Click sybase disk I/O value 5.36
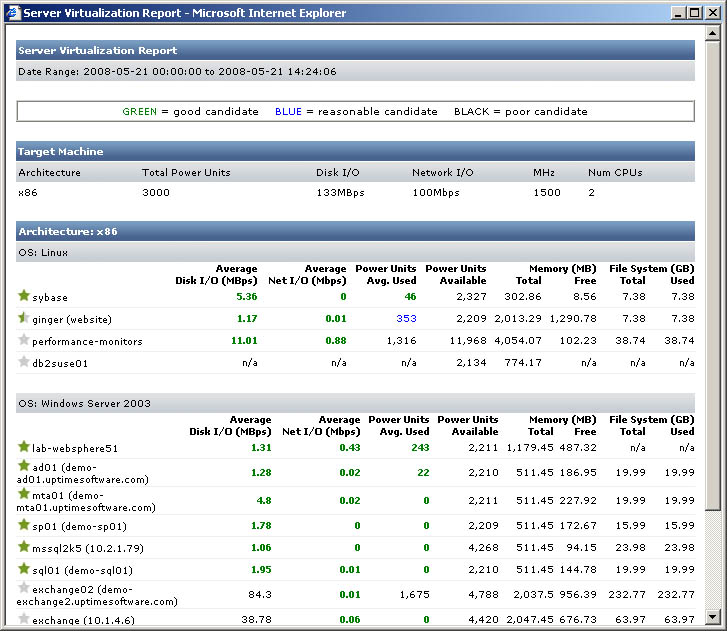Image resolution: width=727 pixels, height=631 pixels. pyautogui.click(x=247, y=297)
